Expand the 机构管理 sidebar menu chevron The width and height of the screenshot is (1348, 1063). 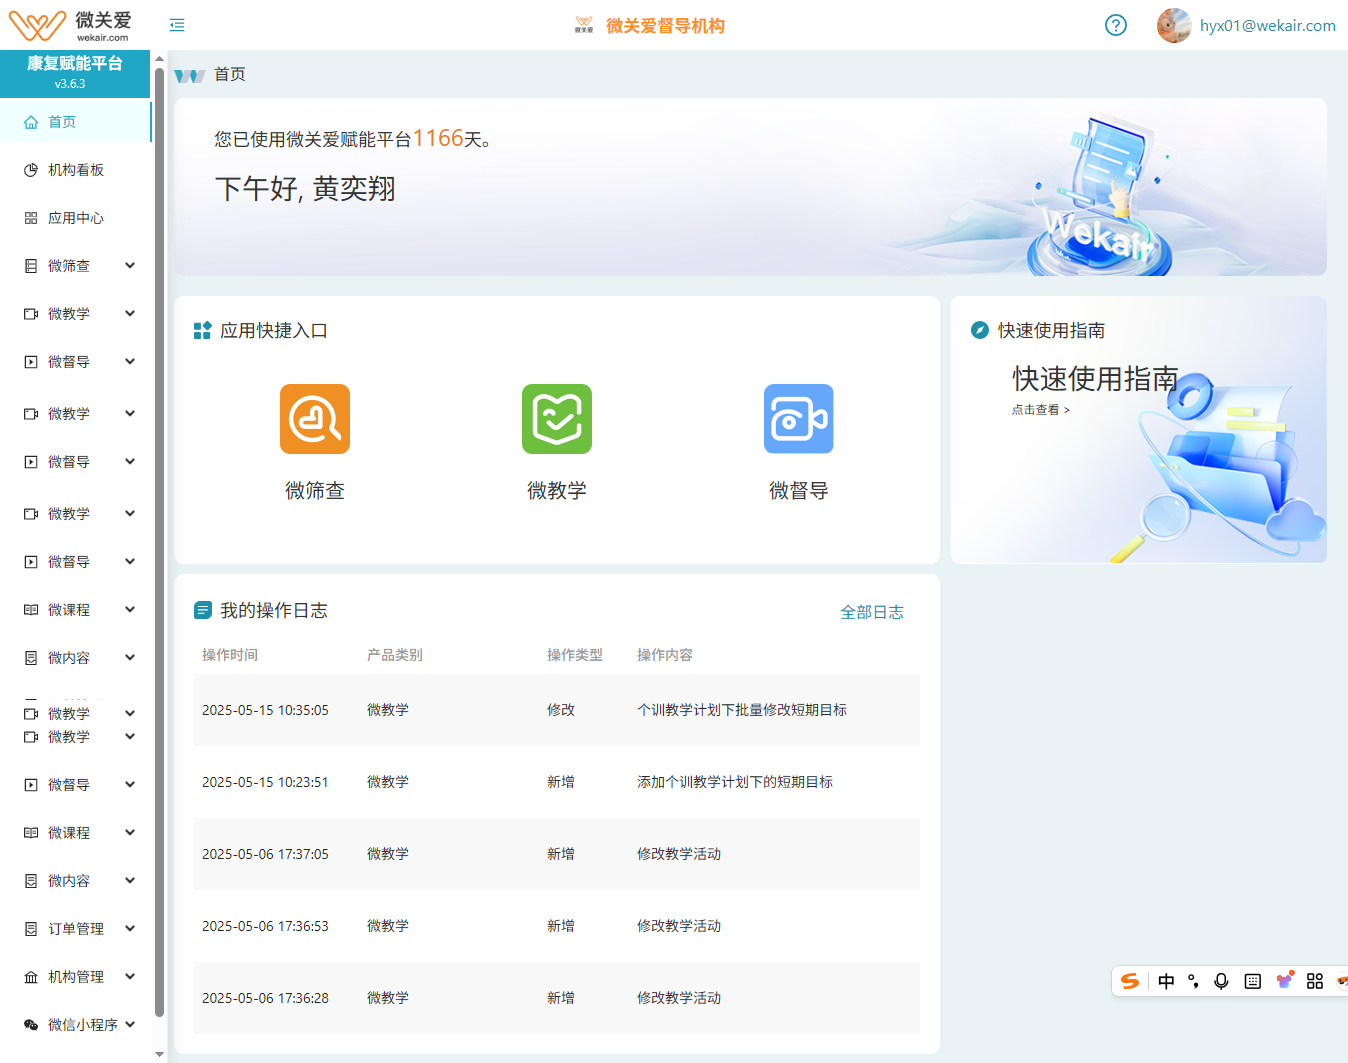tap(130, 976)
